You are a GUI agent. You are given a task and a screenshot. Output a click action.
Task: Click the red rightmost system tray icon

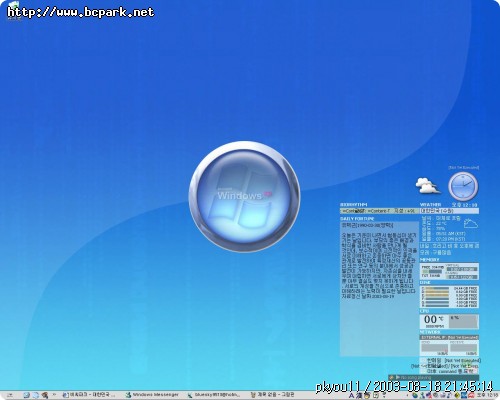click(x=471, y=396)
